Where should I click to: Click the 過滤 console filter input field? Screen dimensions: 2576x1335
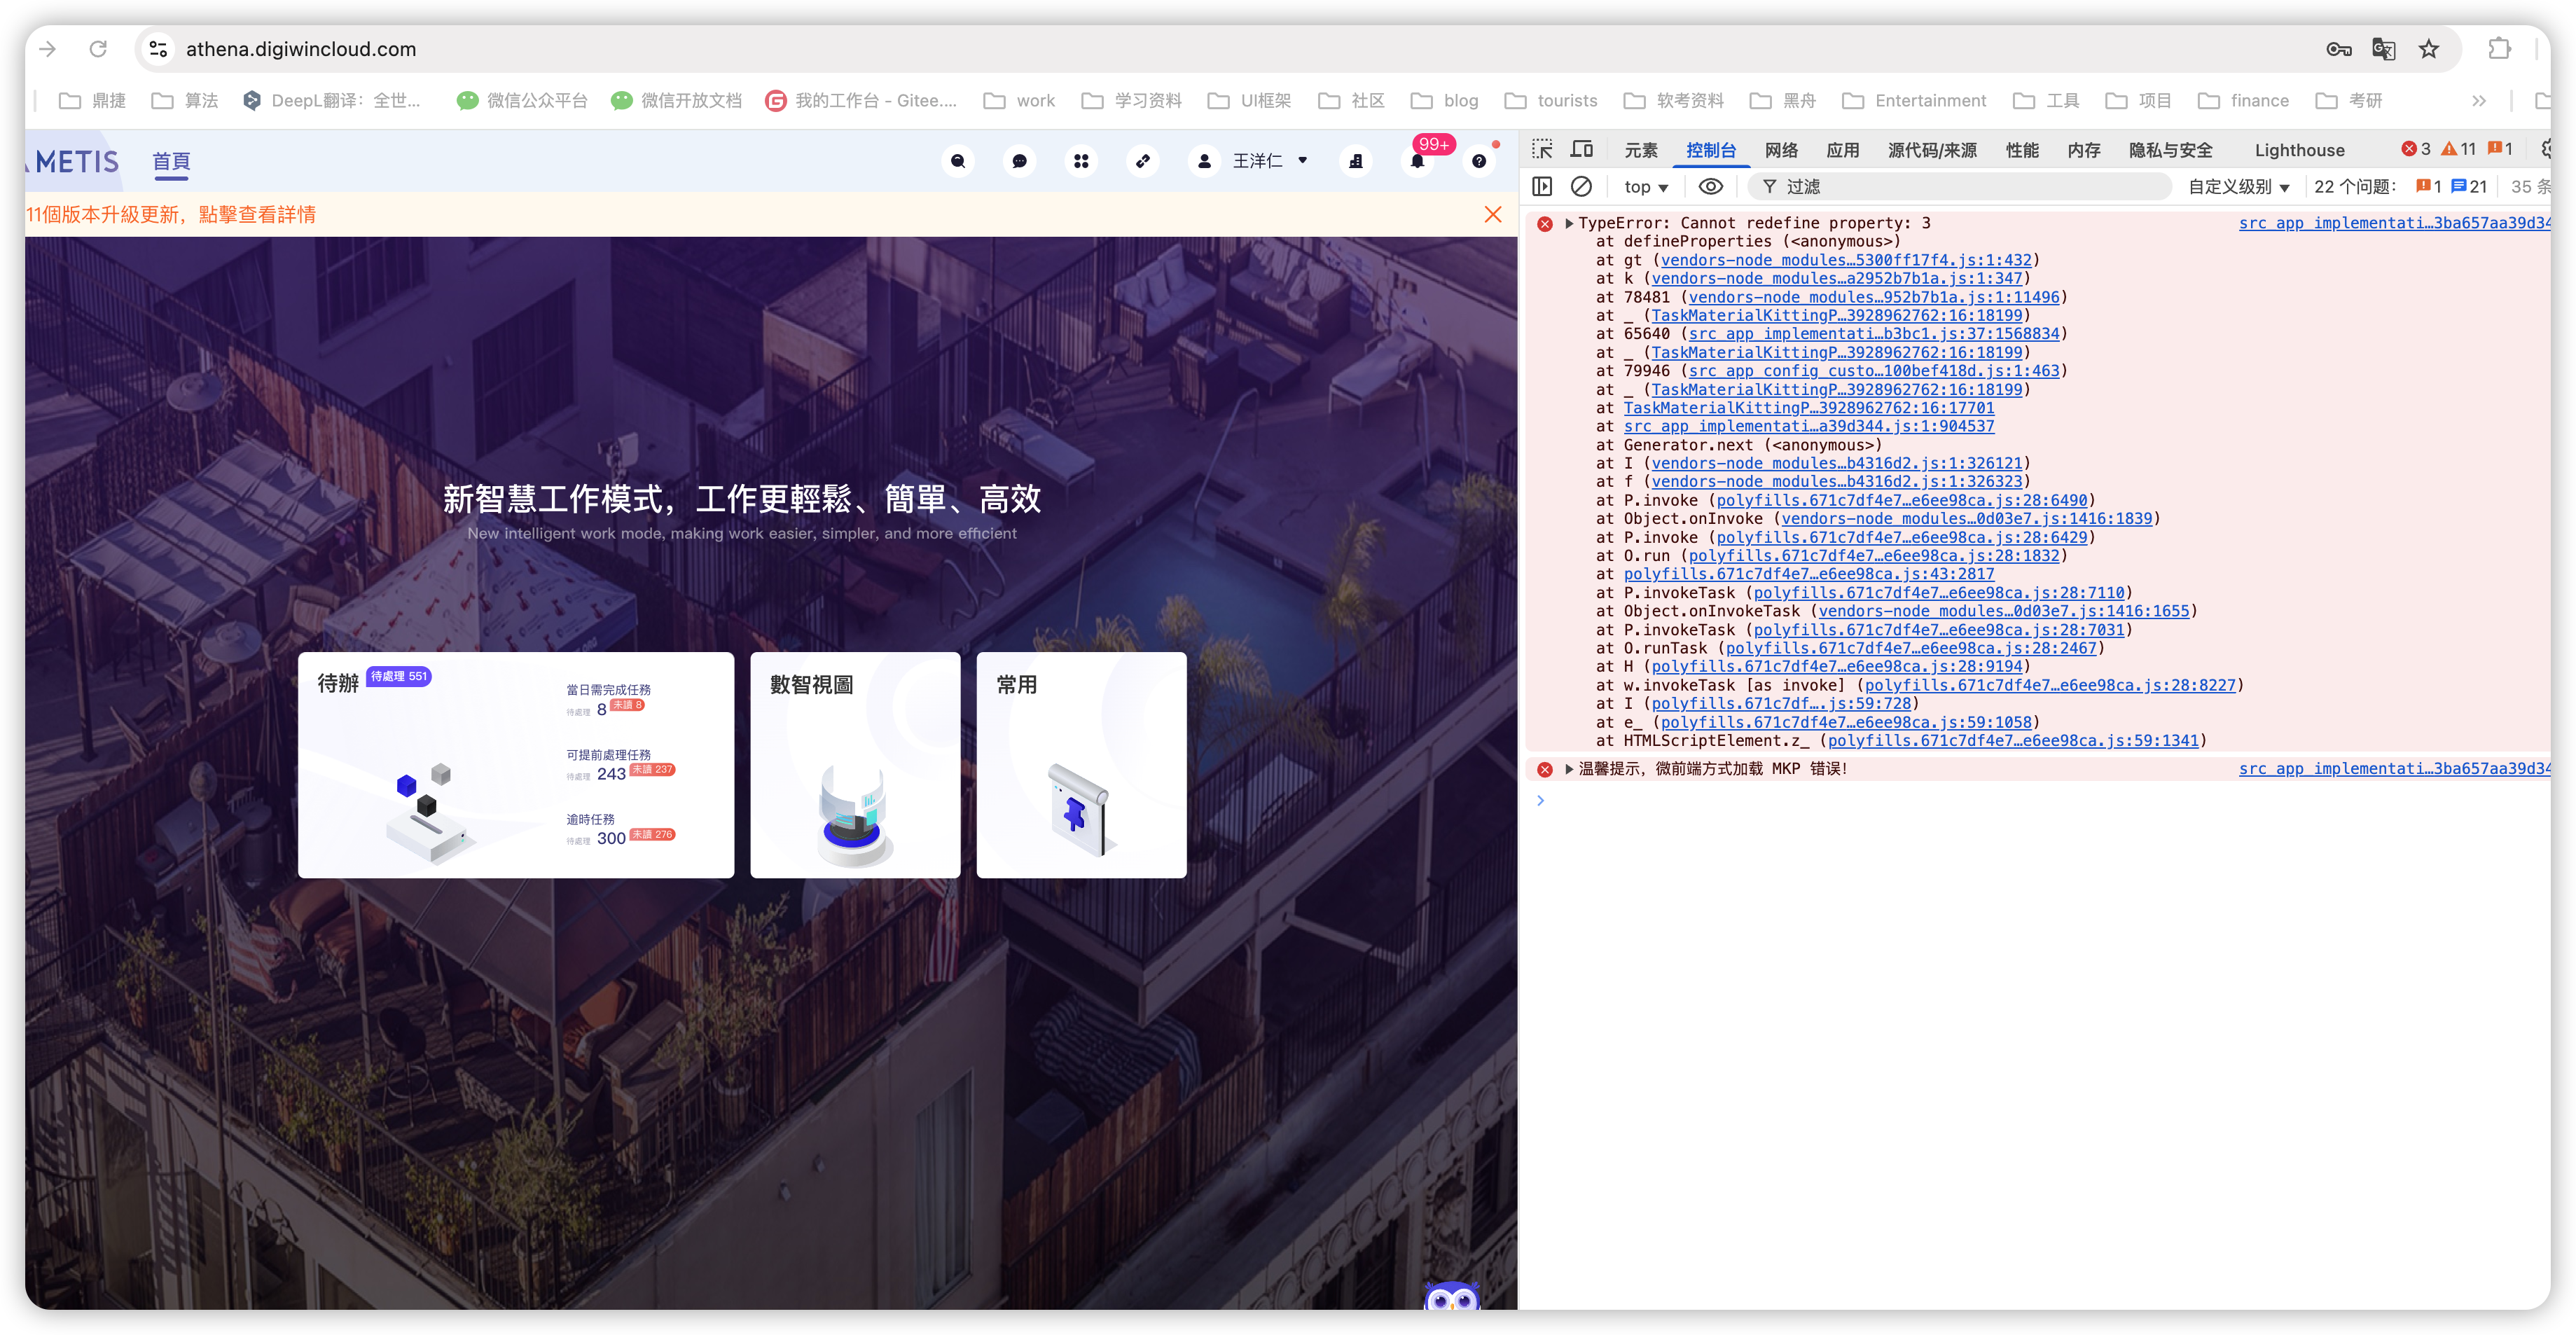point(1970,187)
